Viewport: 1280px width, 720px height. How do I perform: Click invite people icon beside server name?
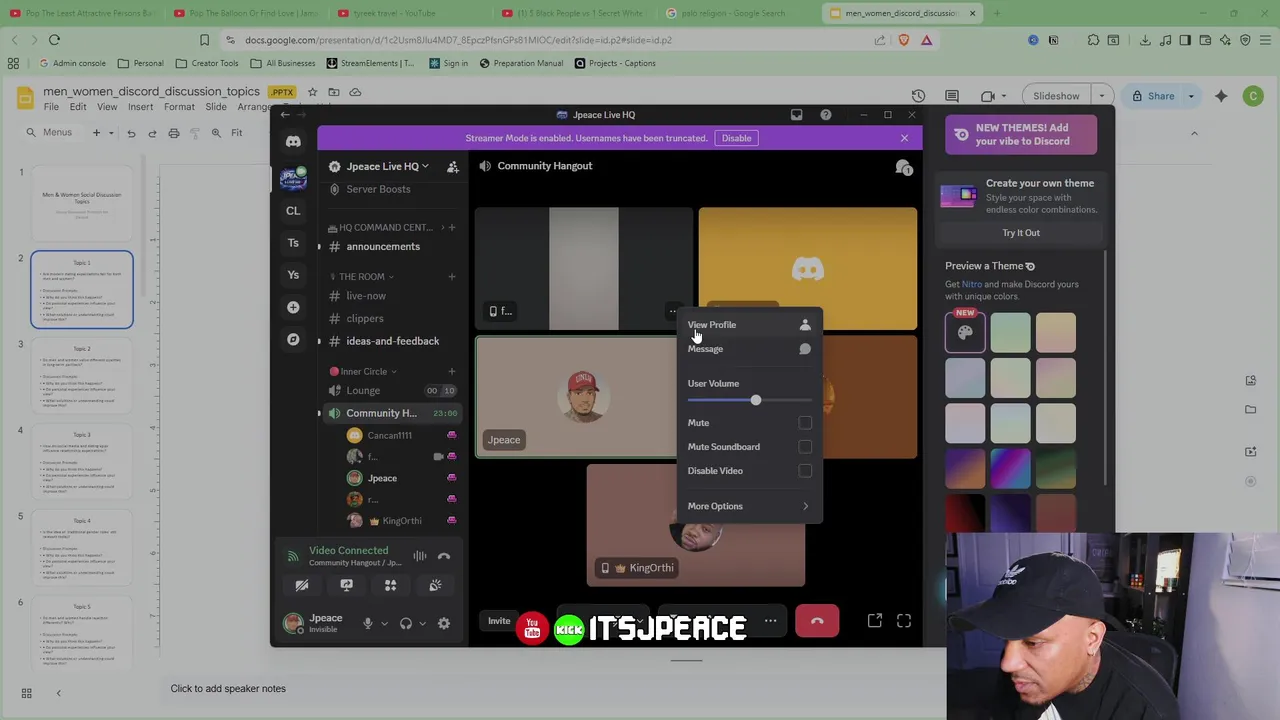point(452,166)
